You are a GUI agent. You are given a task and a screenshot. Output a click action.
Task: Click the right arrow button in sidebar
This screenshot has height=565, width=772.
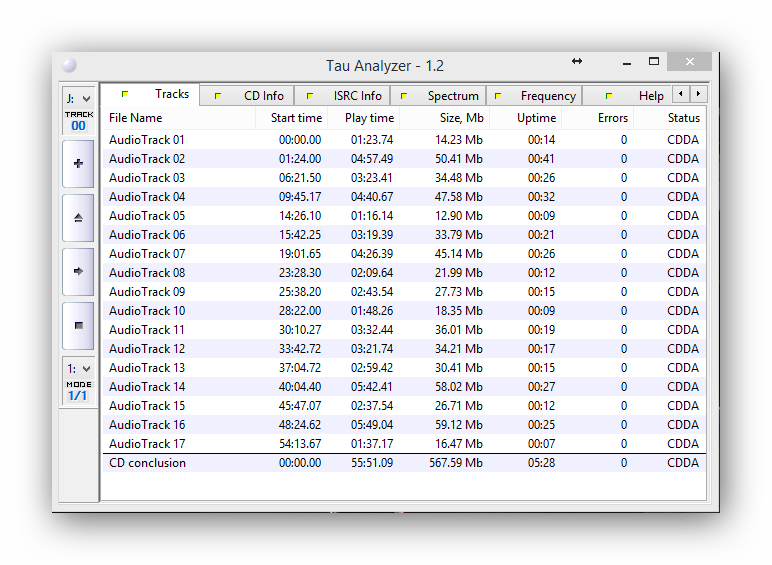pyautogui.click(x=79, y=271)
